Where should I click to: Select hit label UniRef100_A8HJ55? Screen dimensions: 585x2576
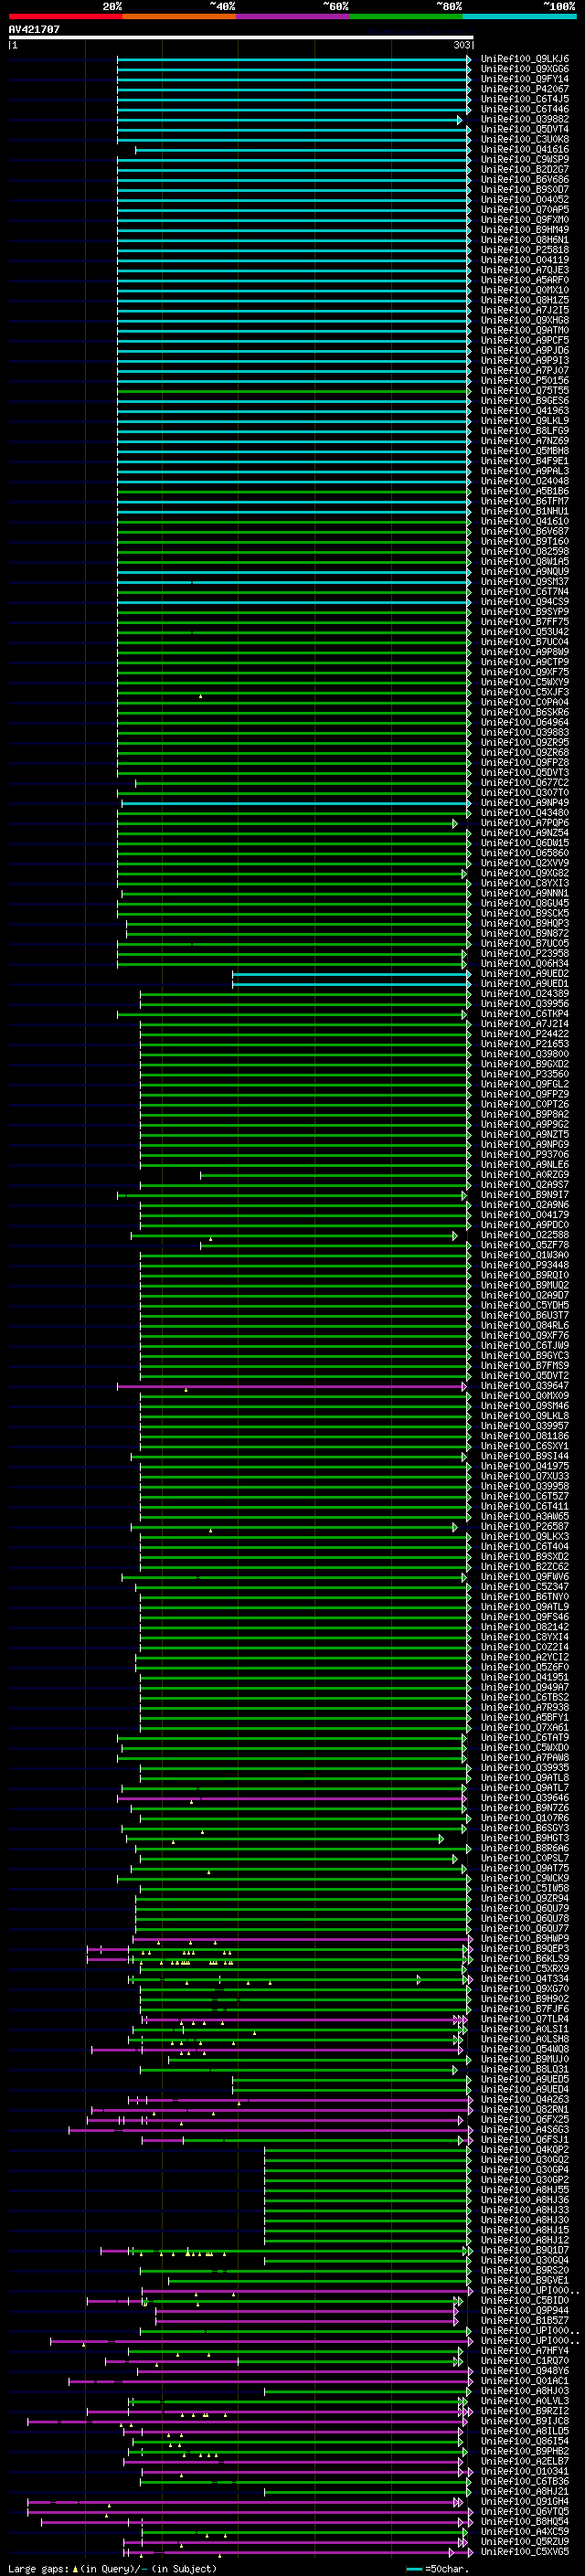pos(525,2190)
